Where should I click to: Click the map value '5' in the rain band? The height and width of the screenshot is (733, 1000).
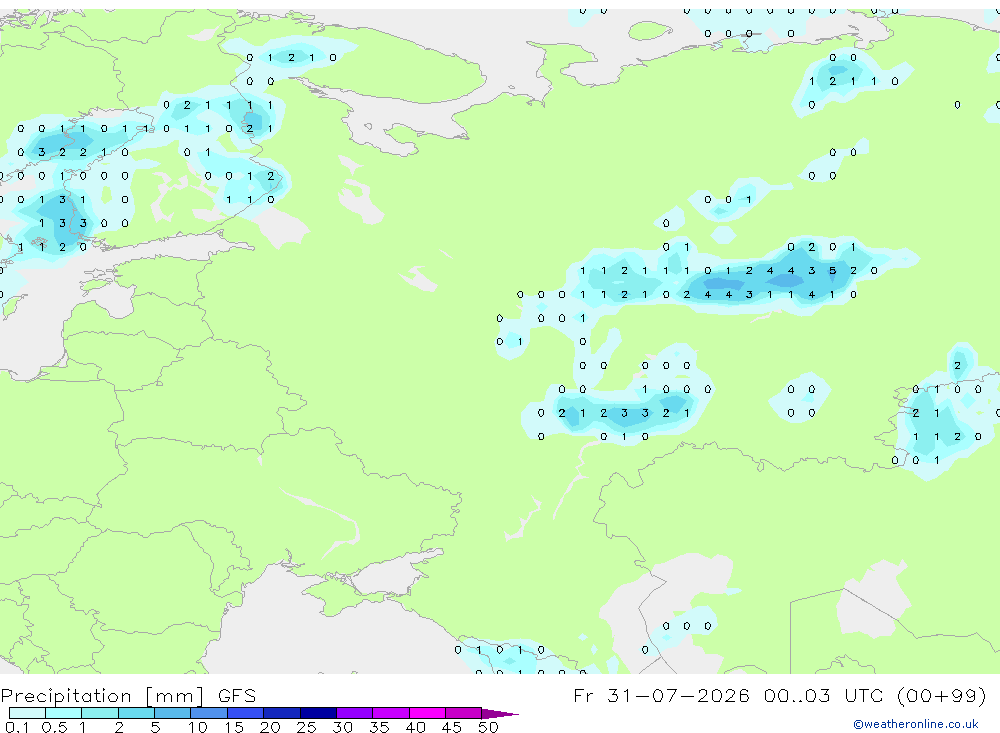pyautogui.click(x=832, y=270)
